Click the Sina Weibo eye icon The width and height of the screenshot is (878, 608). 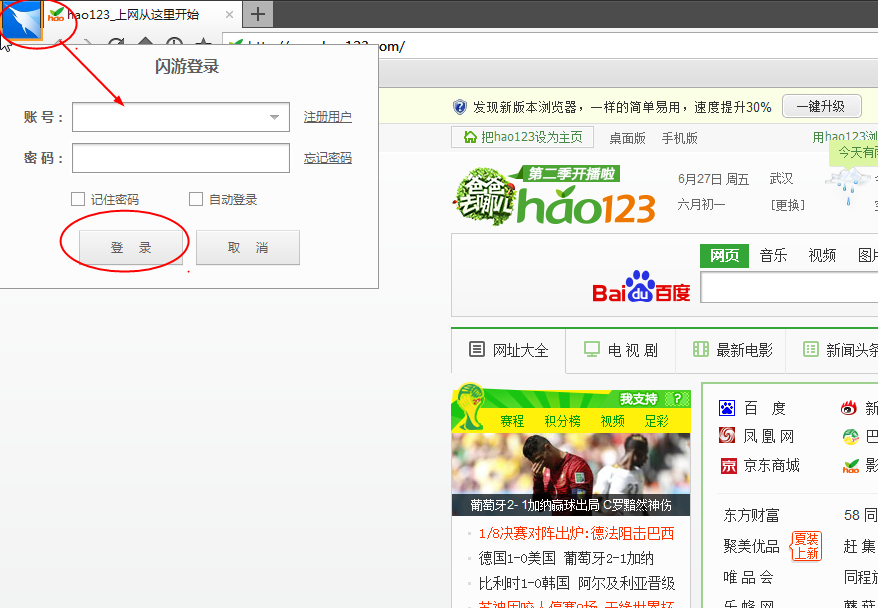pyautogui.click(x=849, y=408)
